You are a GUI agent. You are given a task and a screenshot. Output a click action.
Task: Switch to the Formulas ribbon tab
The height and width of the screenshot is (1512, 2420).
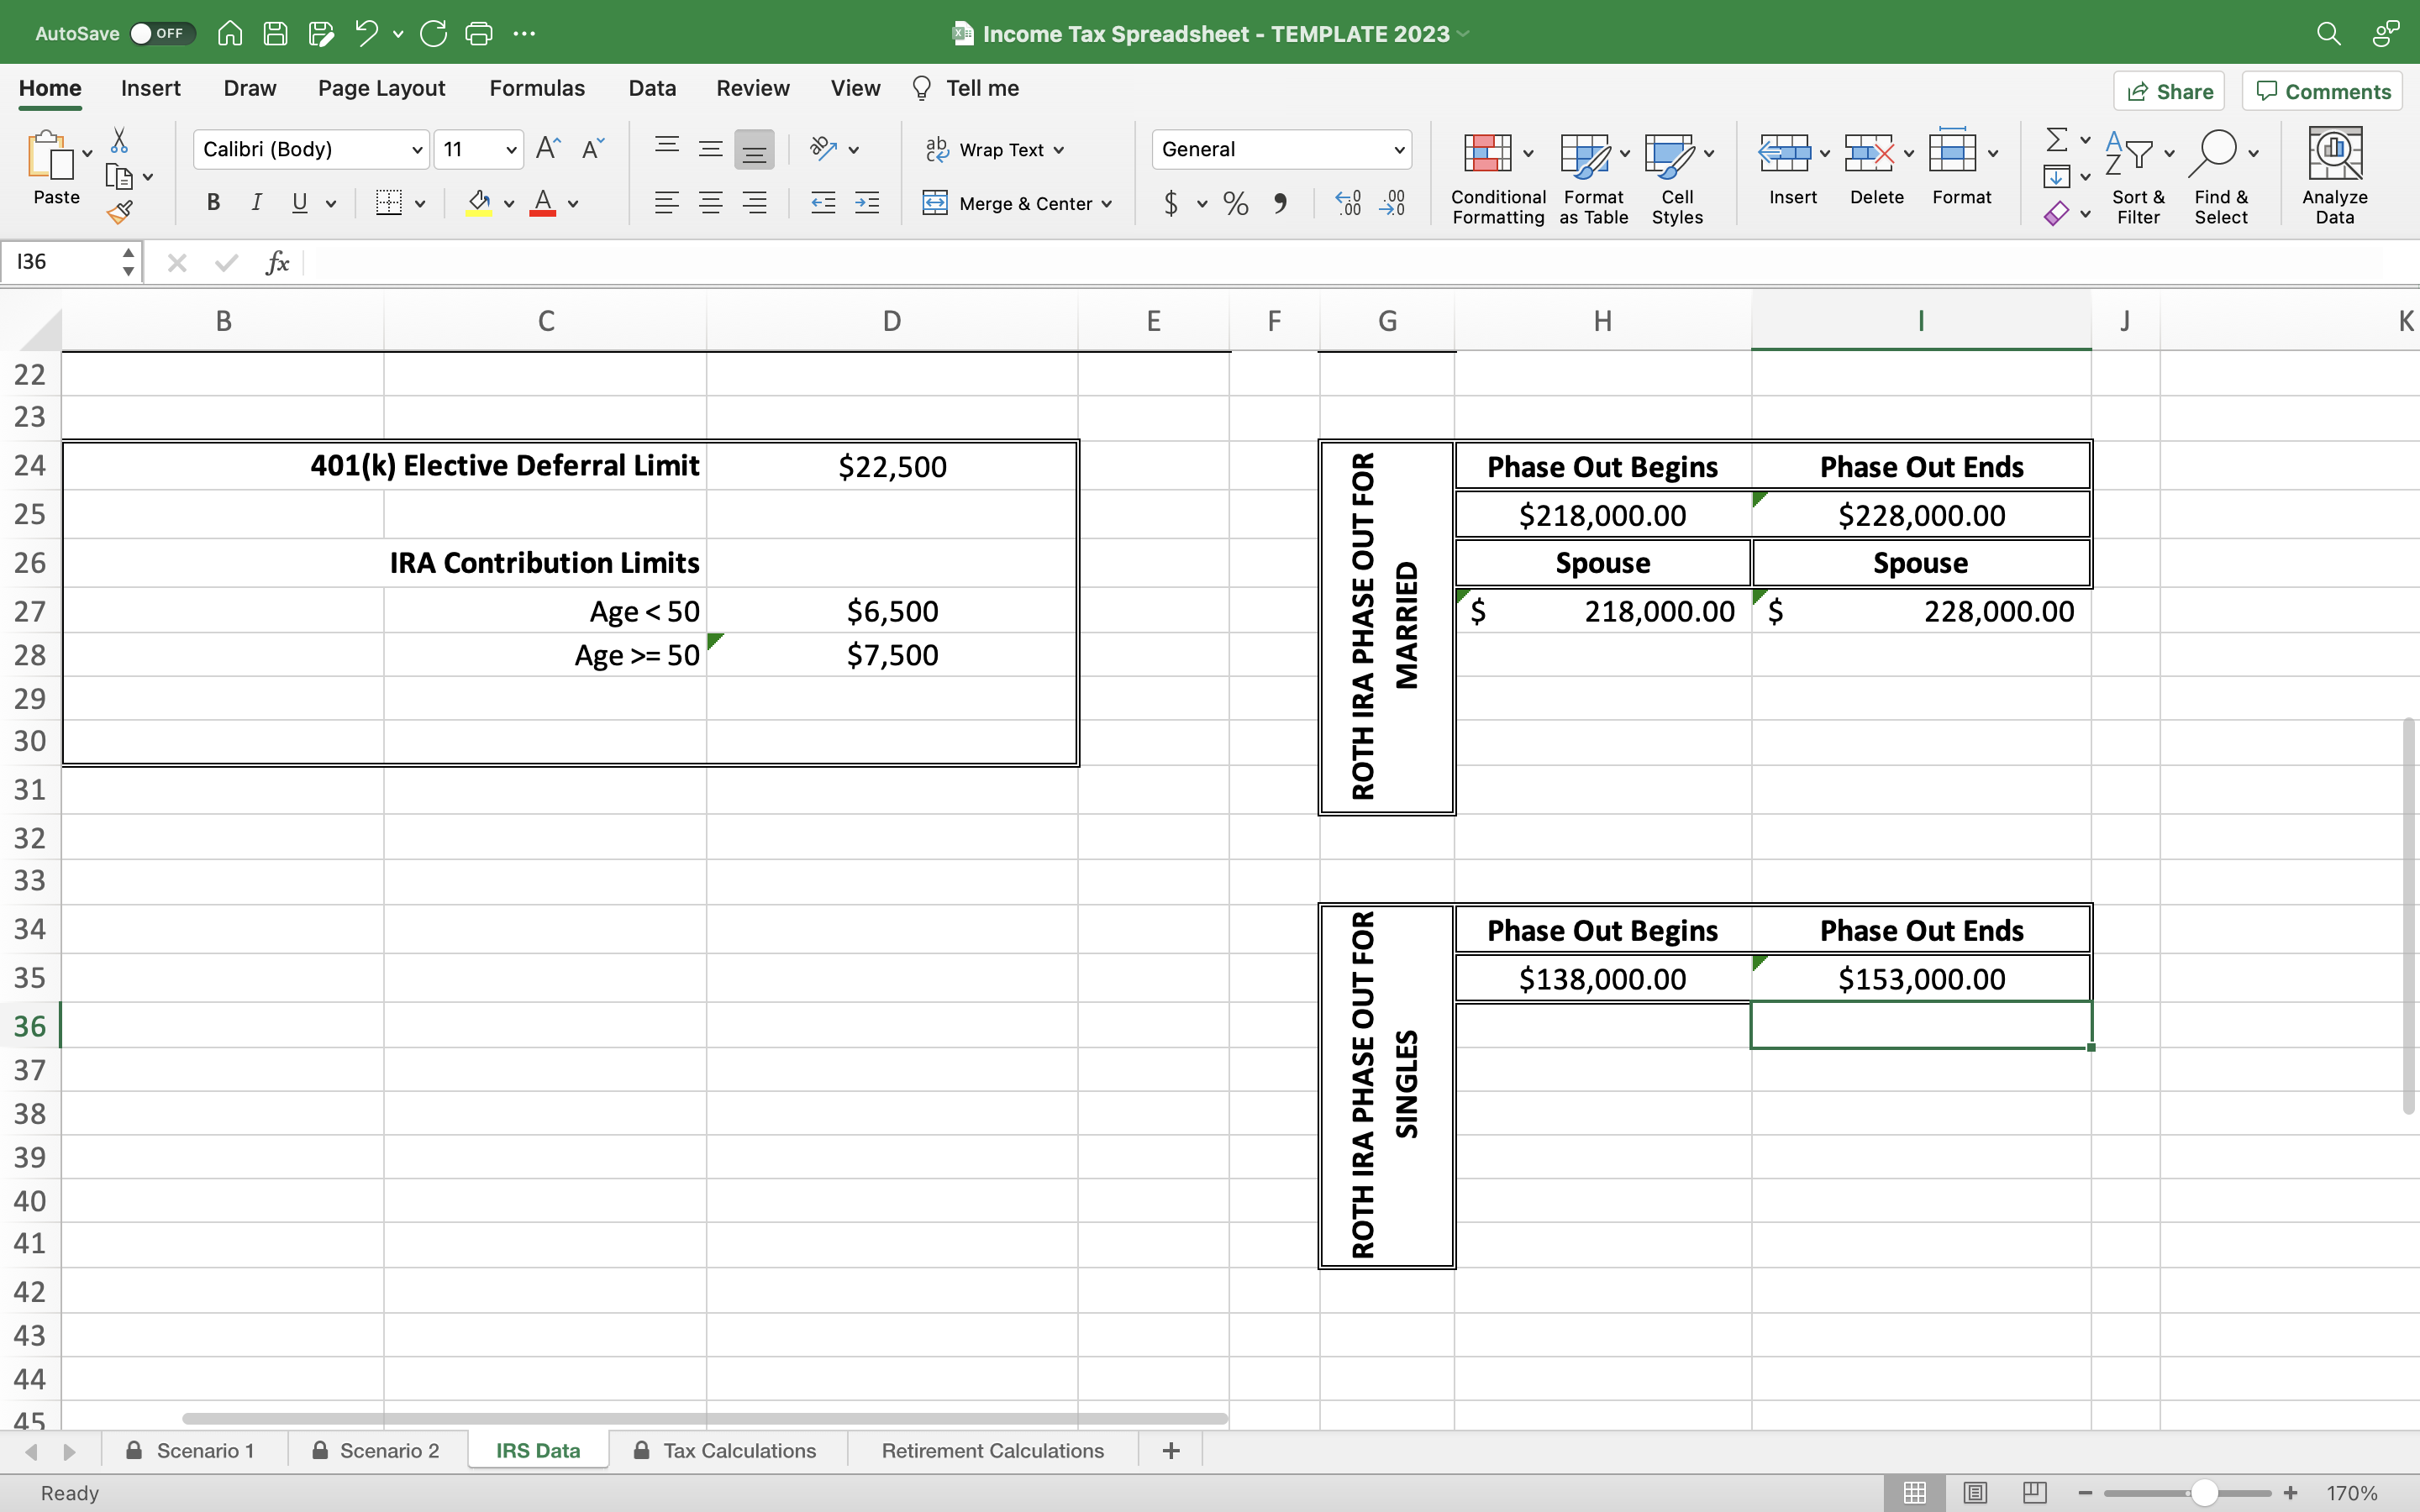(537, 88)
